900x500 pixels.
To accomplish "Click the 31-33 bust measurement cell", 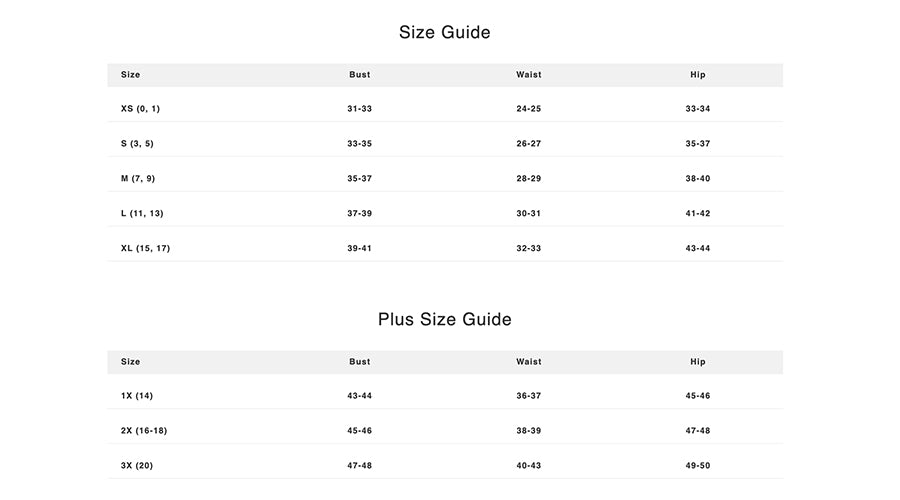I will [x=359, y=109].
